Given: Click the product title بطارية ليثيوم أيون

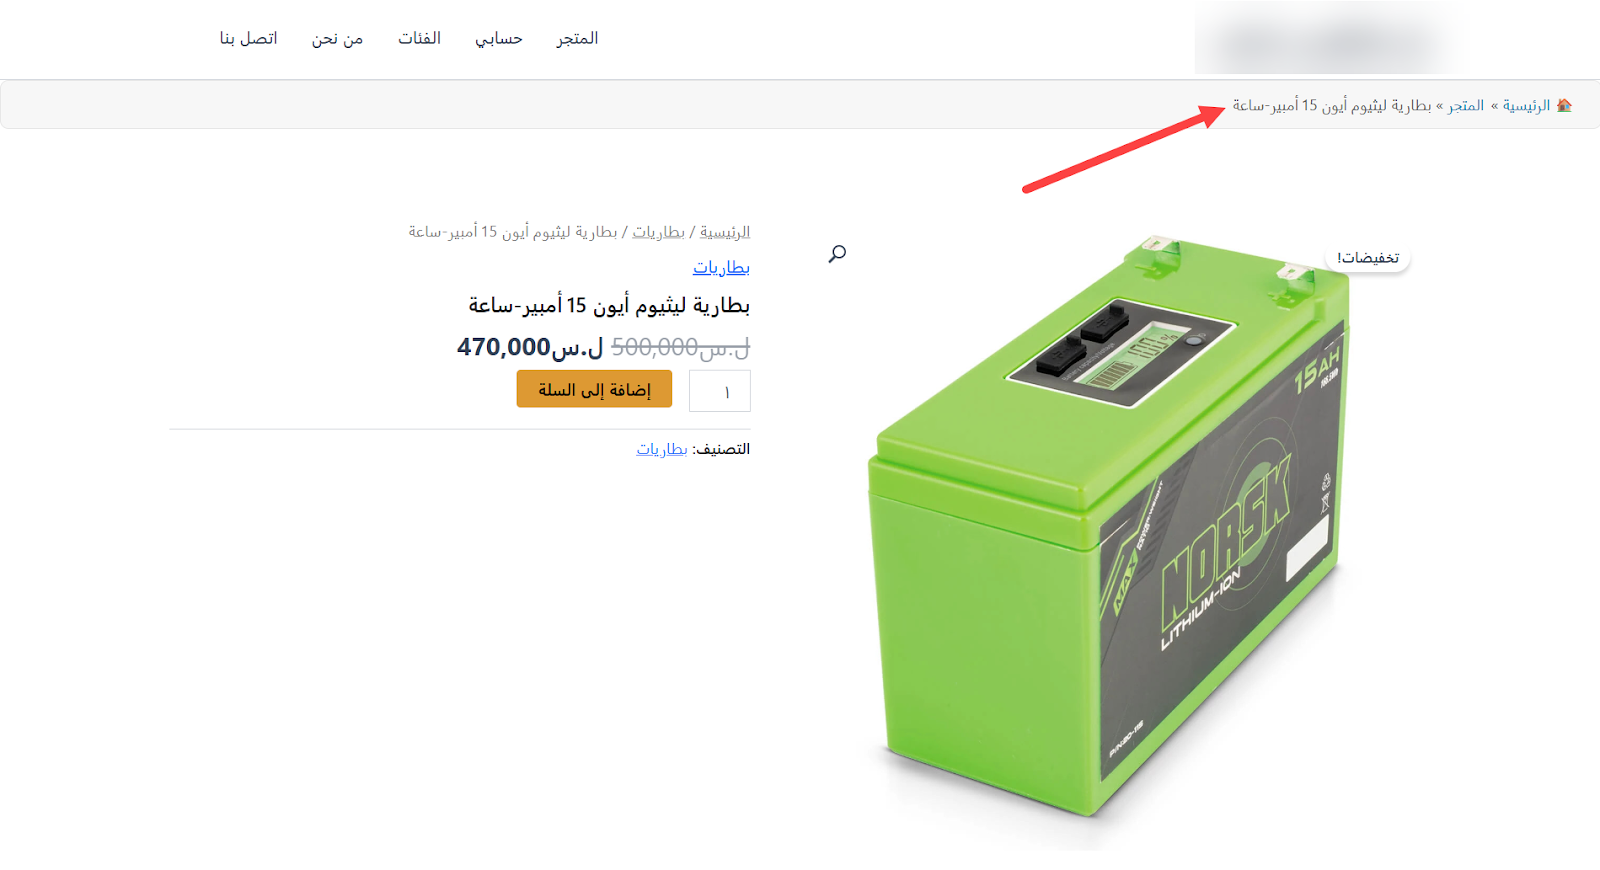Looking at the screenshot, I should [x=609, y=305].
